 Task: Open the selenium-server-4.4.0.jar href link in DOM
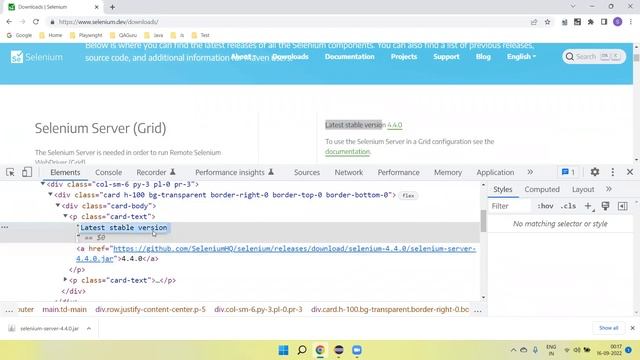(276, 253)
